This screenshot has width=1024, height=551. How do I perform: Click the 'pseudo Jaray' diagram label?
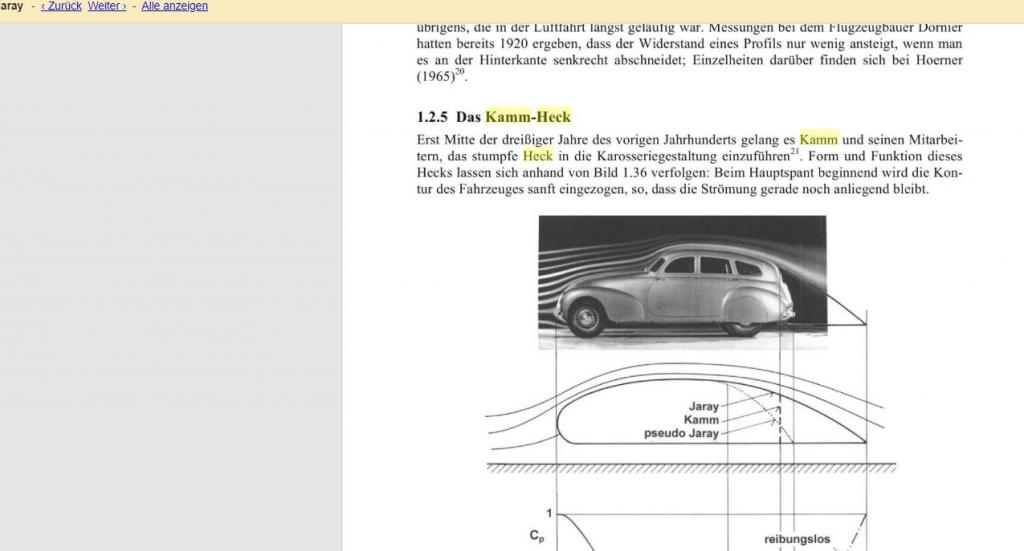coord(681,433)
